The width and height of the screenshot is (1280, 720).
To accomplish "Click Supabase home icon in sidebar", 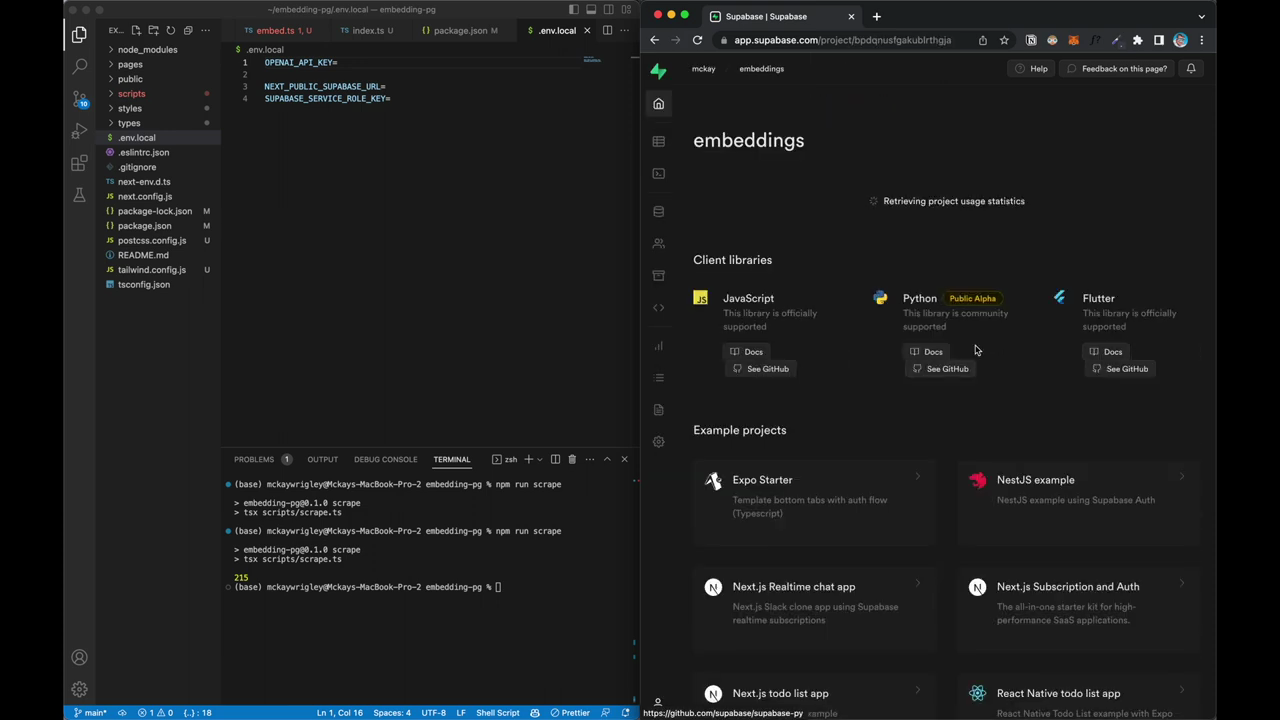I will (x=658, y=104).
